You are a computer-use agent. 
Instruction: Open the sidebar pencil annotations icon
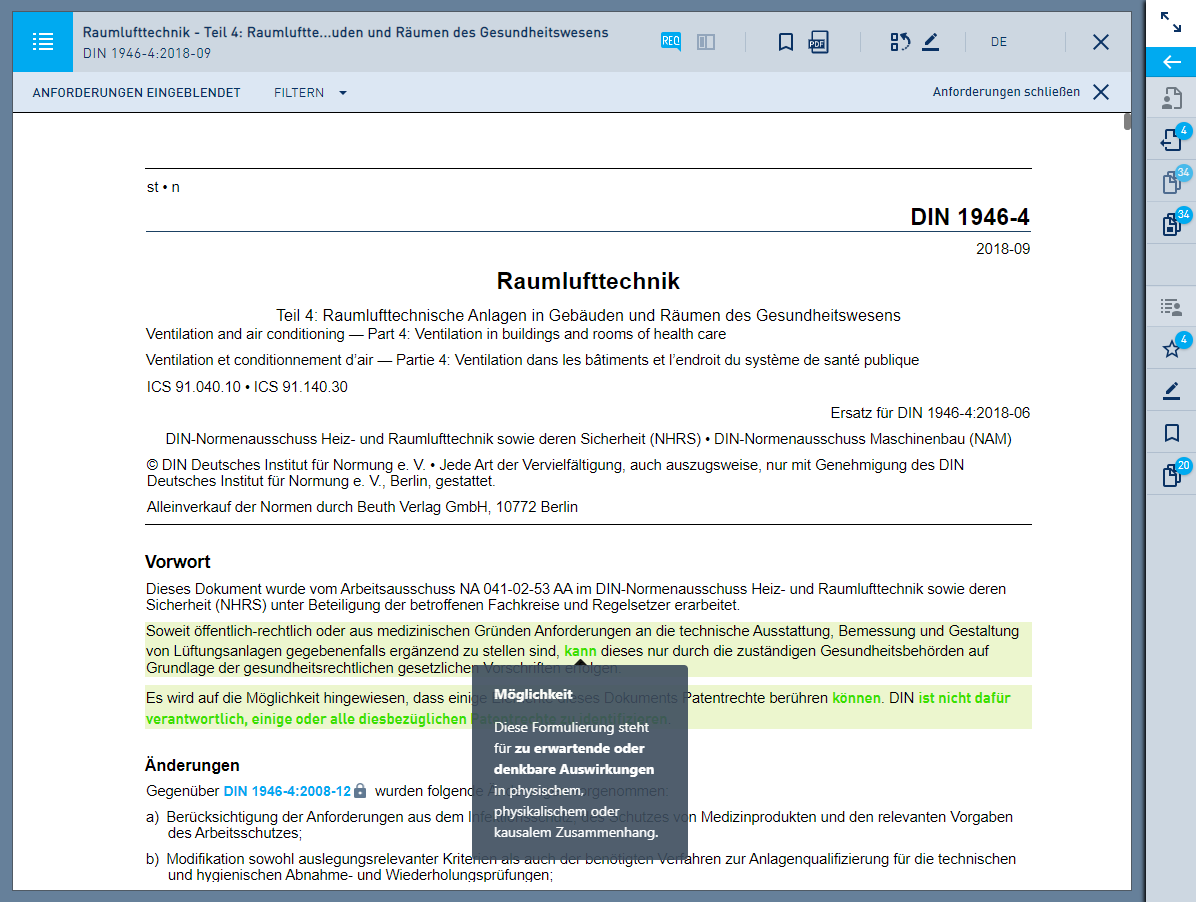[1172, 391]
